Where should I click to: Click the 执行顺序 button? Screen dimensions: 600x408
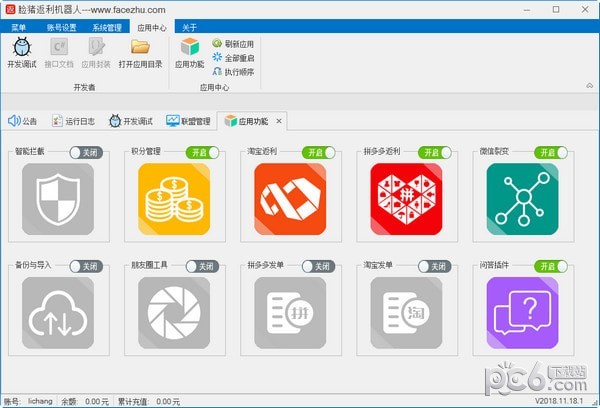[232, 72]
